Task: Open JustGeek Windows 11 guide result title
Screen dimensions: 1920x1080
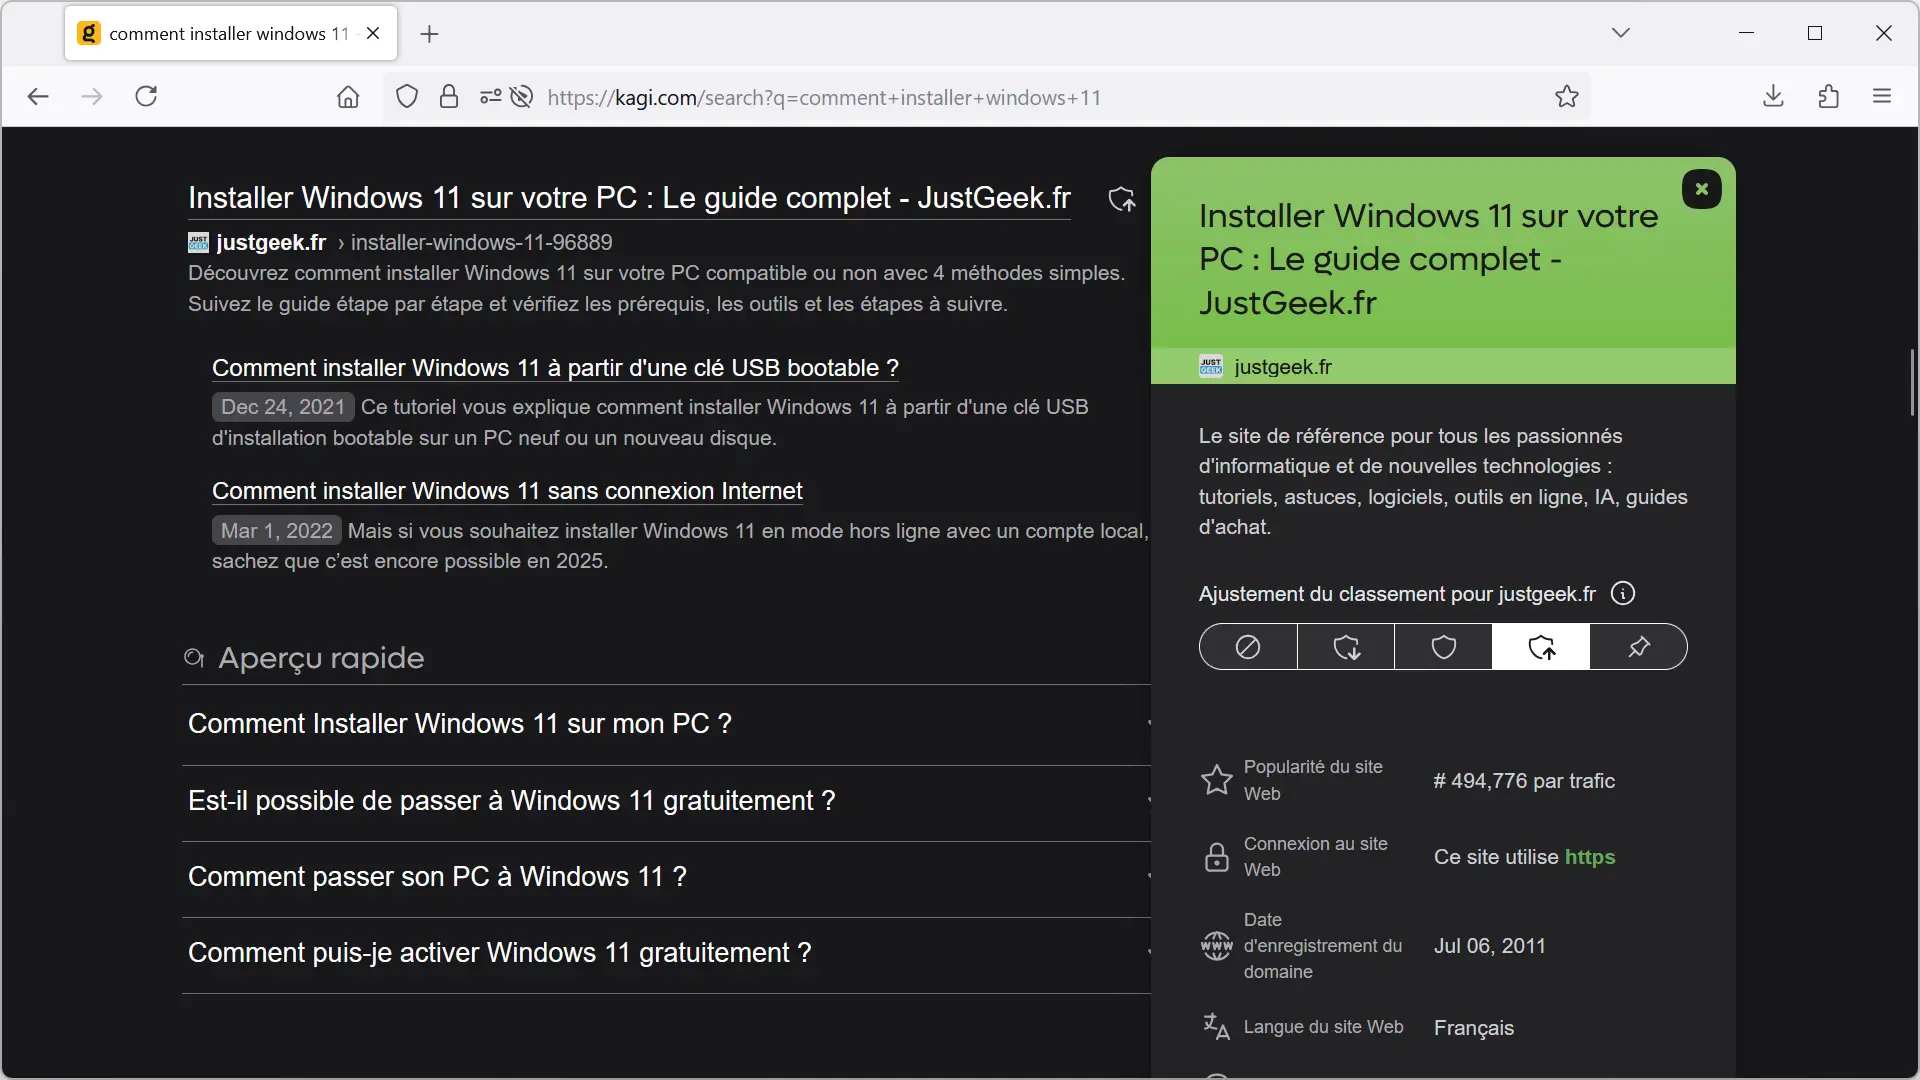Action: tap(629, 198)
